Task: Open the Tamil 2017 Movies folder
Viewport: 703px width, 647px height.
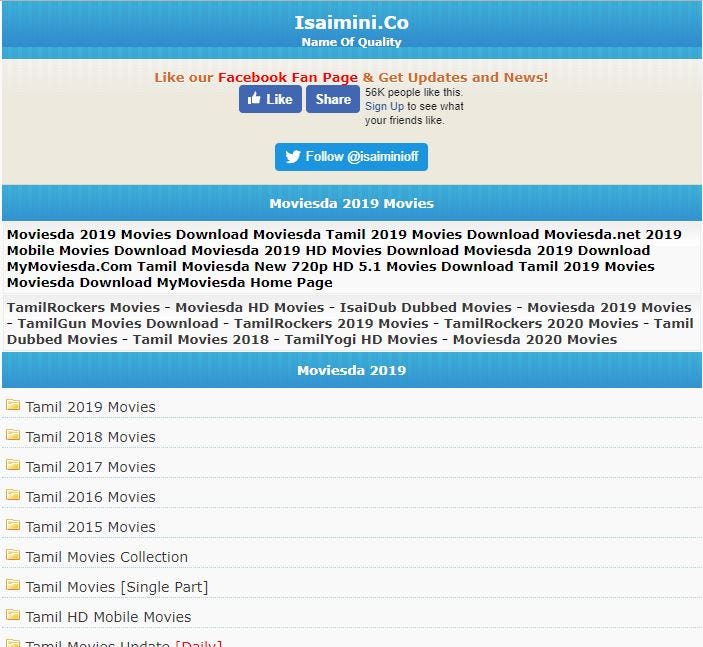Action: [91, 467]
